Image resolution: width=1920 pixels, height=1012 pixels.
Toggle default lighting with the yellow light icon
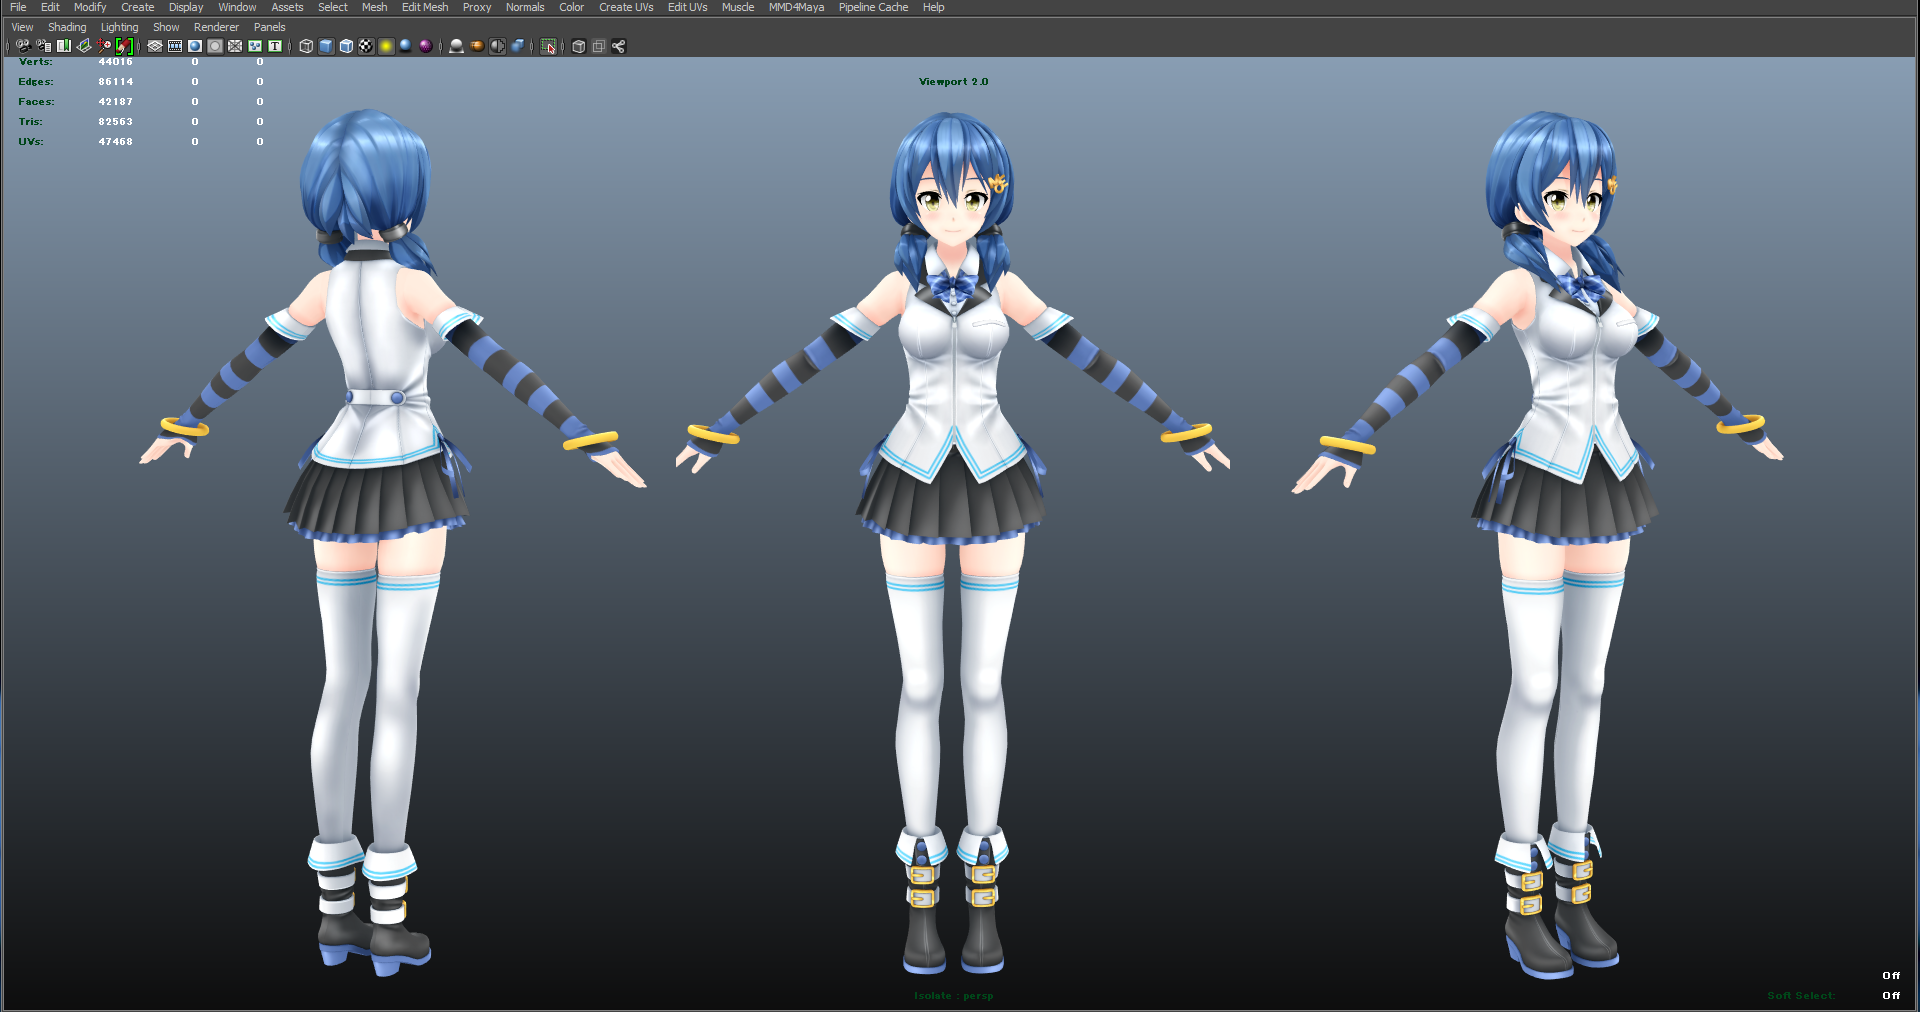pyautogui.click(x=386, y=46)
